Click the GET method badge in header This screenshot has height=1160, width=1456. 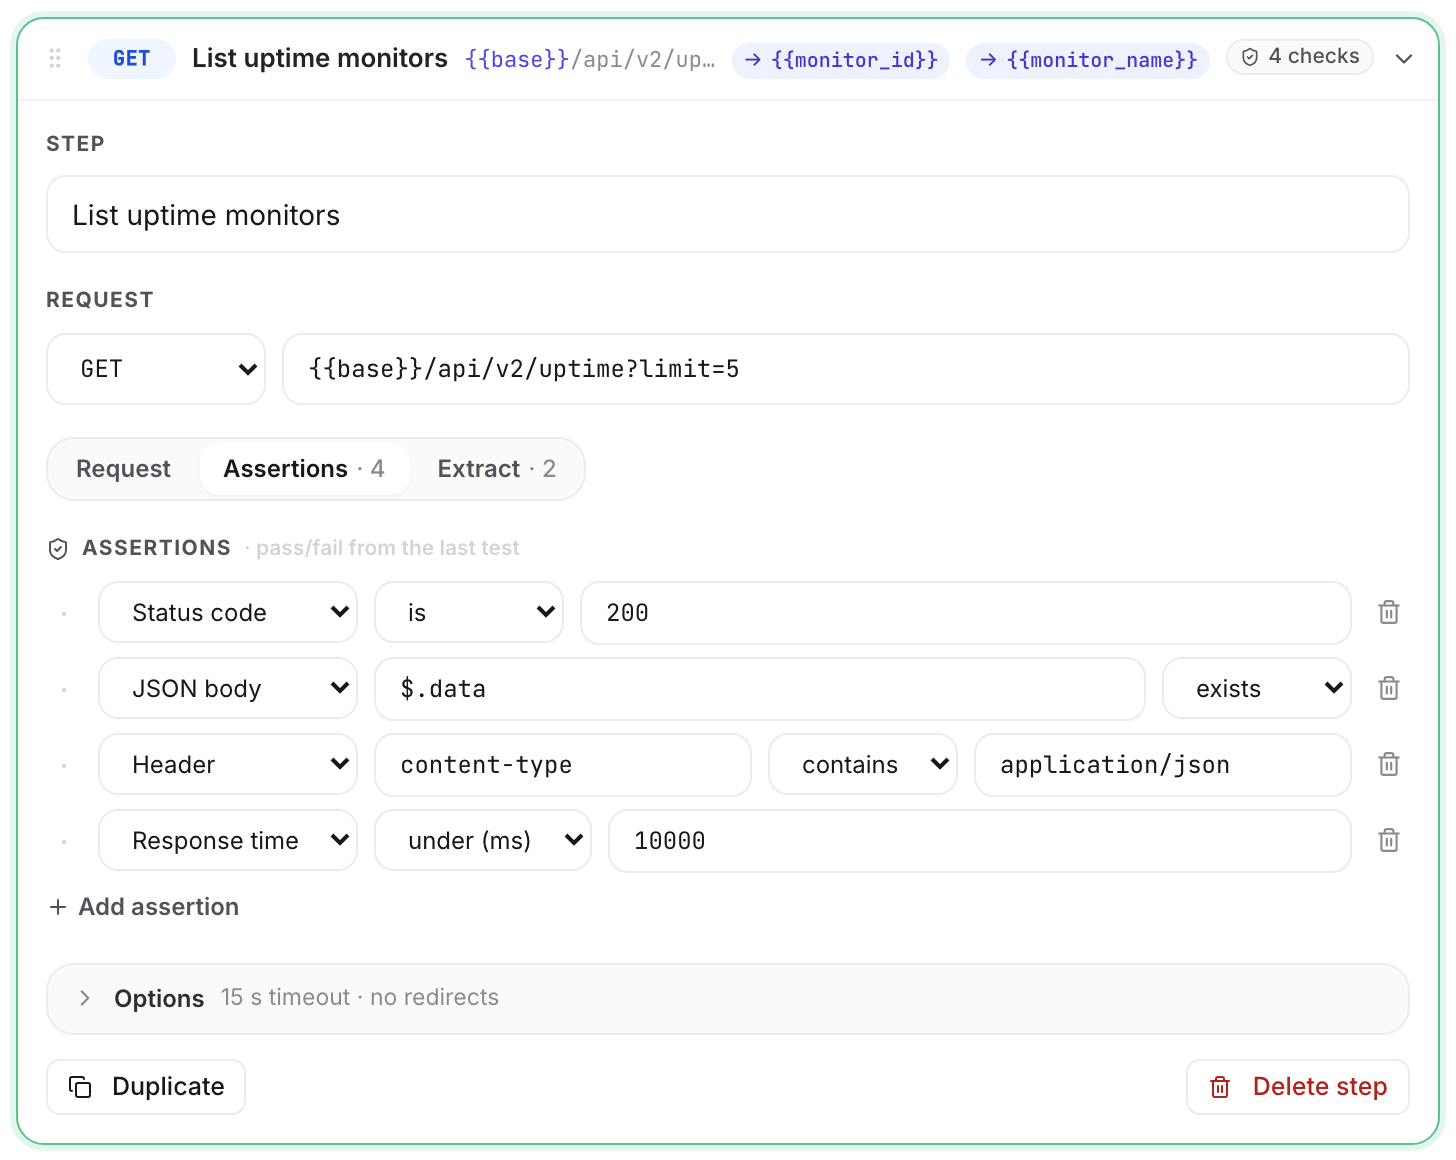pos(132,59)
